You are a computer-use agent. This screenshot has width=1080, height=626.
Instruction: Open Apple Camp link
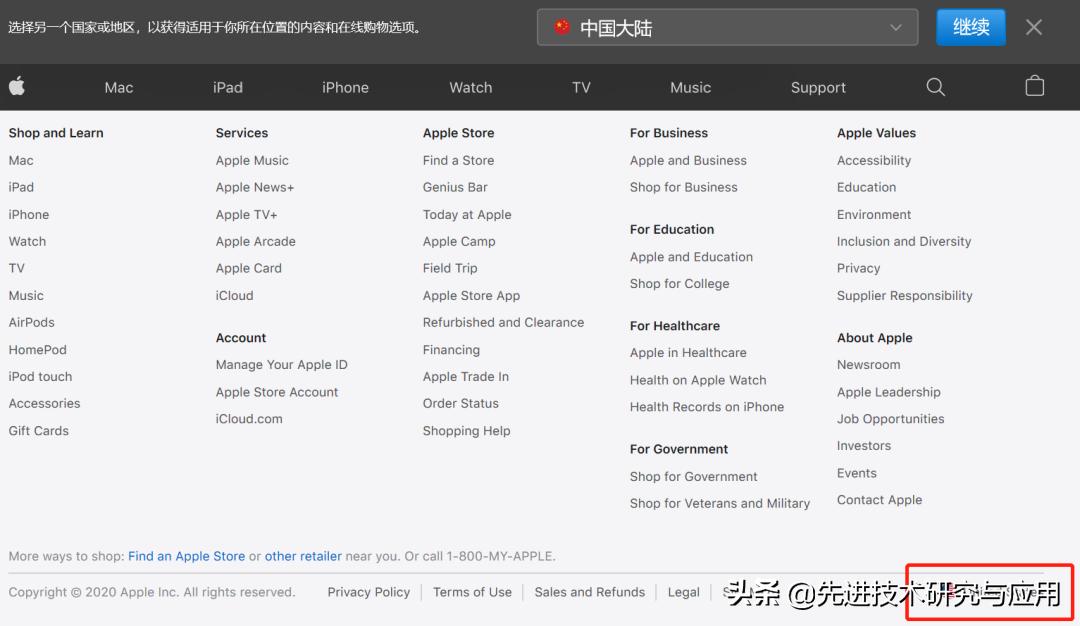459,242
